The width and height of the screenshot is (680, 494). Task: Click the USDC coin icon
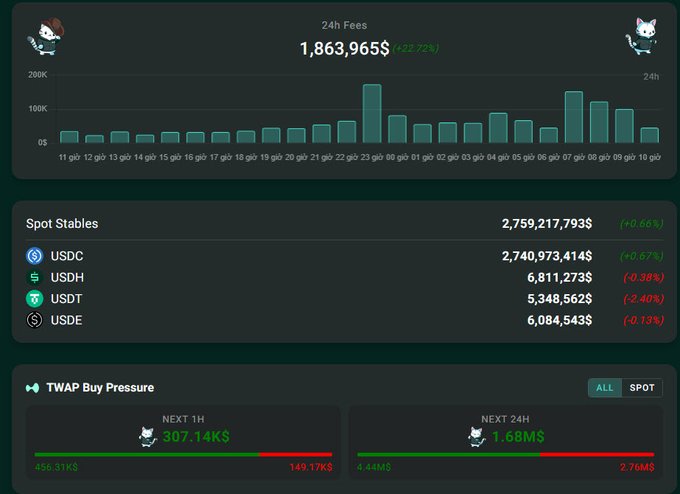[x=34, y=256]
